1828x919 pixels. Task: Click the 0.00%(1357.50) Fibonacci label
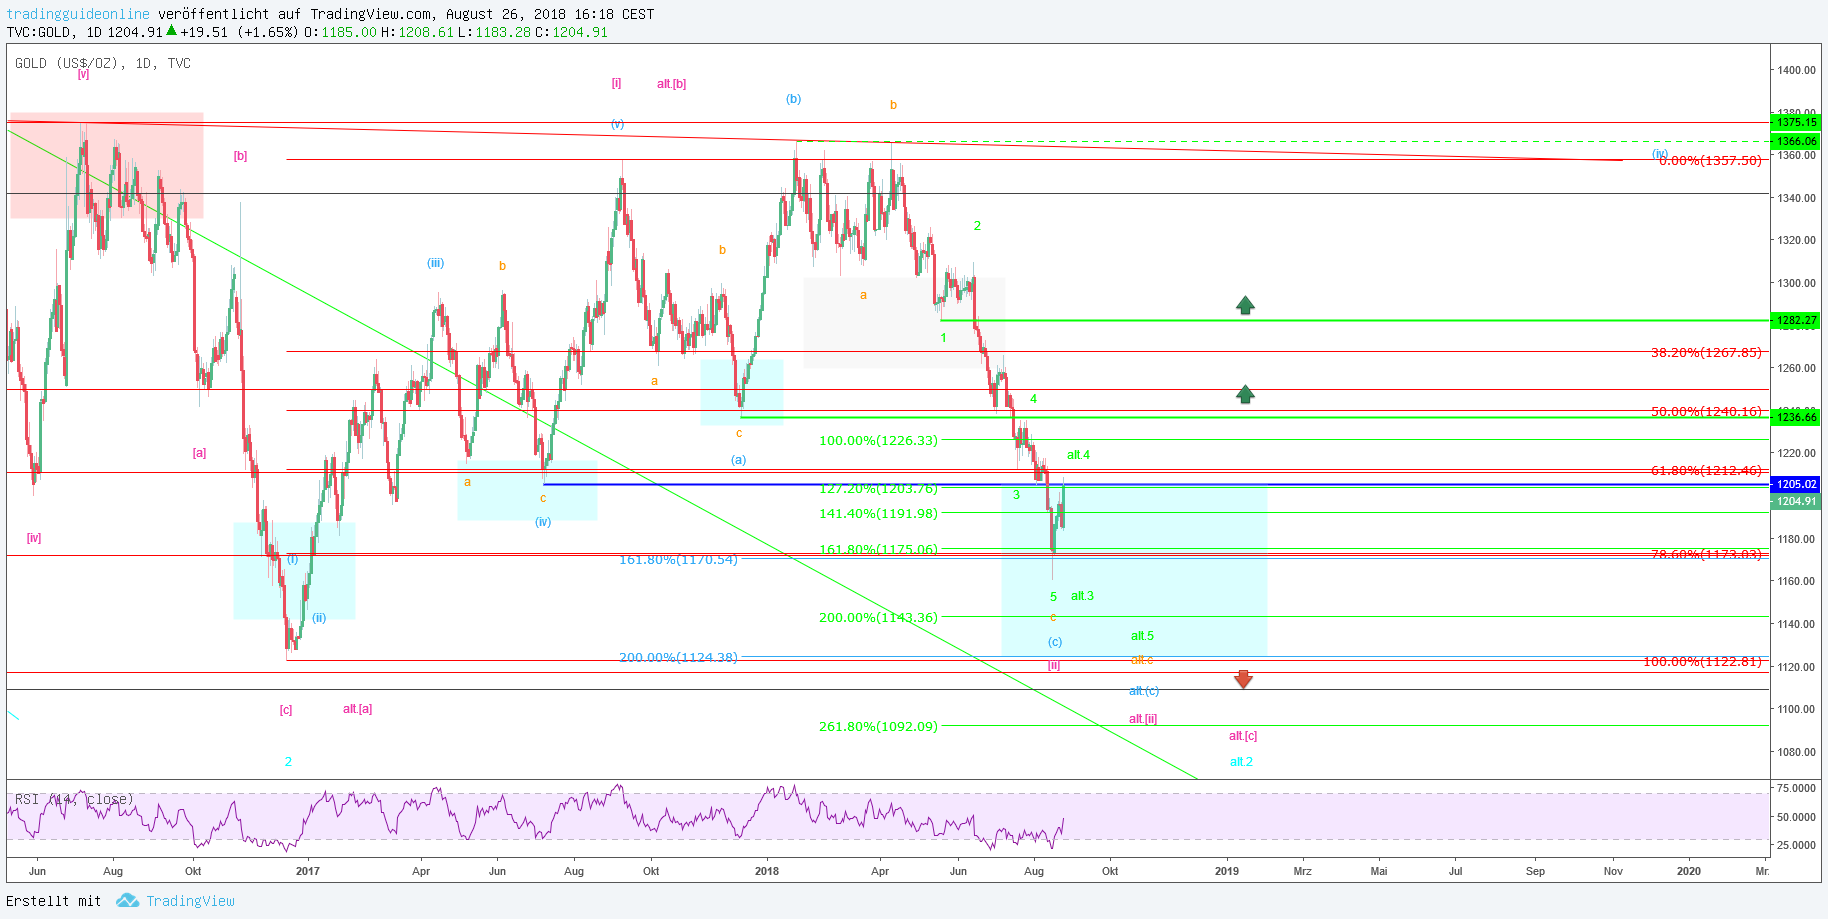click(1710, 160)
